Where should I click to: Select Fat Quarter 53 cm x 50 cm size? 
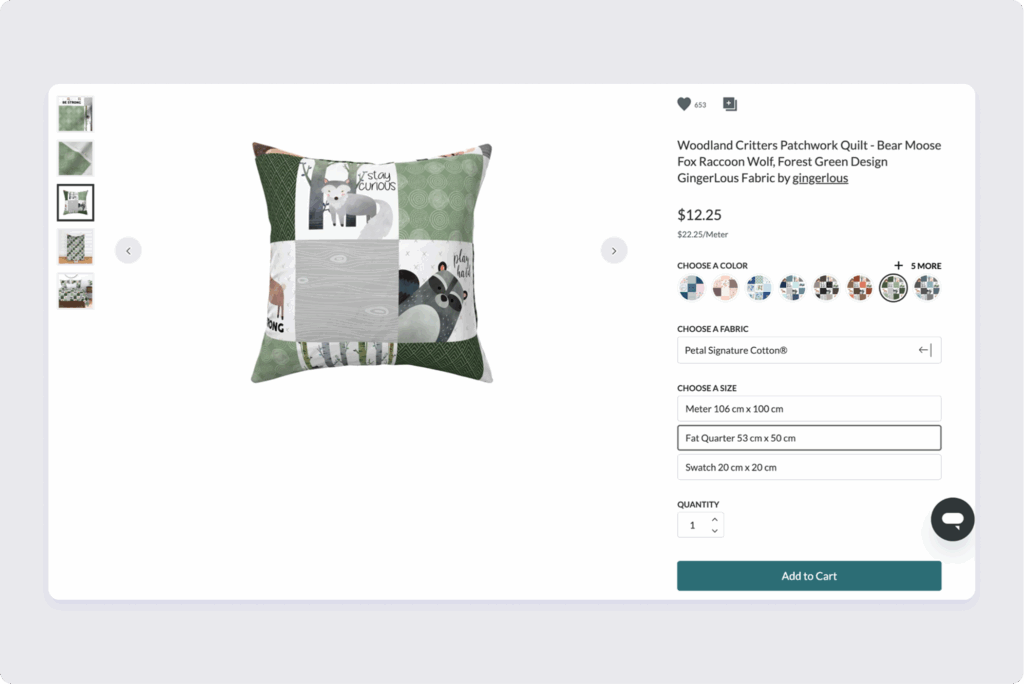(x=809, y=438)
